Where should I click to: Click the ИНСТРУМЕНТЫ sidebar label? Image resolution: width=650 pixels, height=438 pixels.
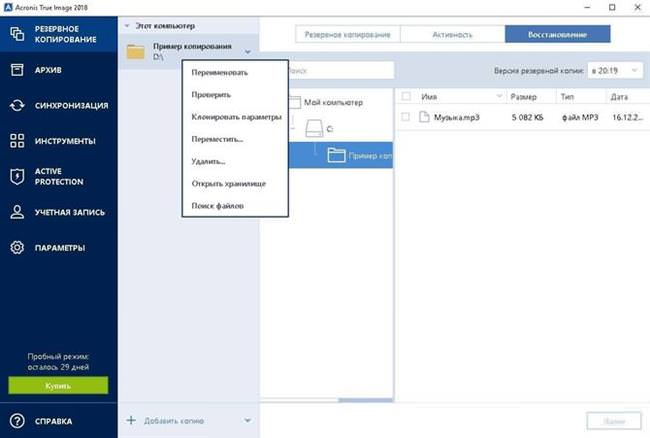(x=65, y=141)
